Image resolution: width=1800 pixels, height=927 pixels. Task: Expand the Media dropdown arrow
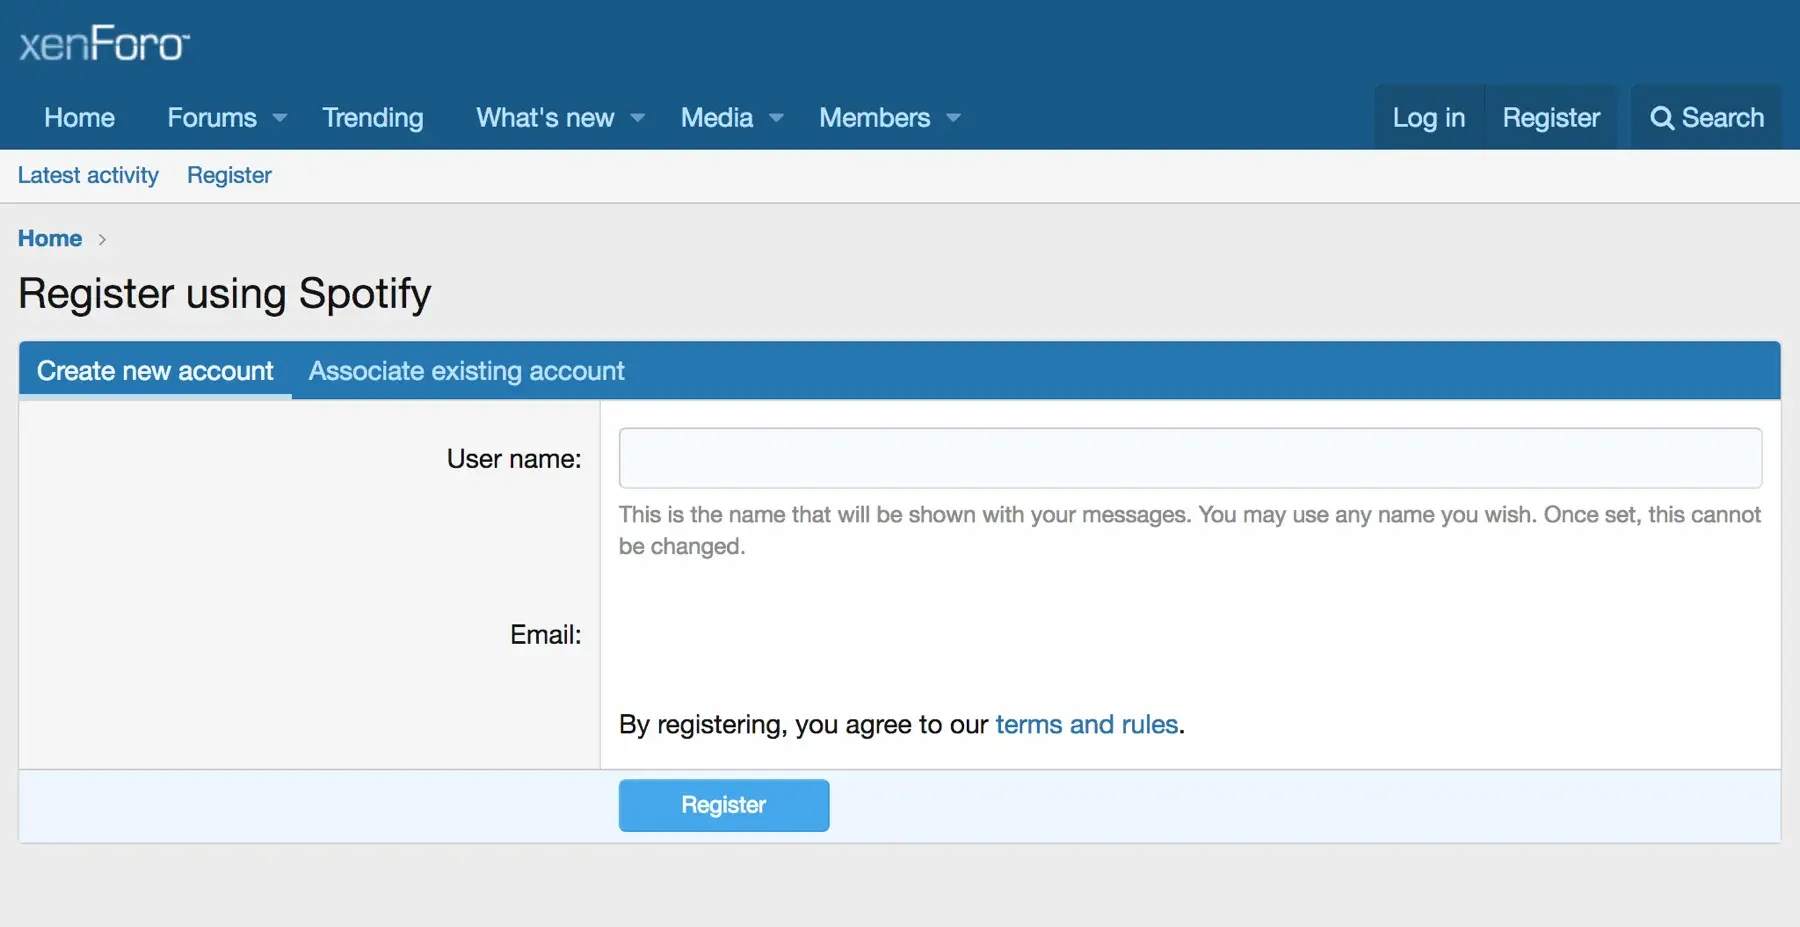pyautogui.click(x=776, y=118)
